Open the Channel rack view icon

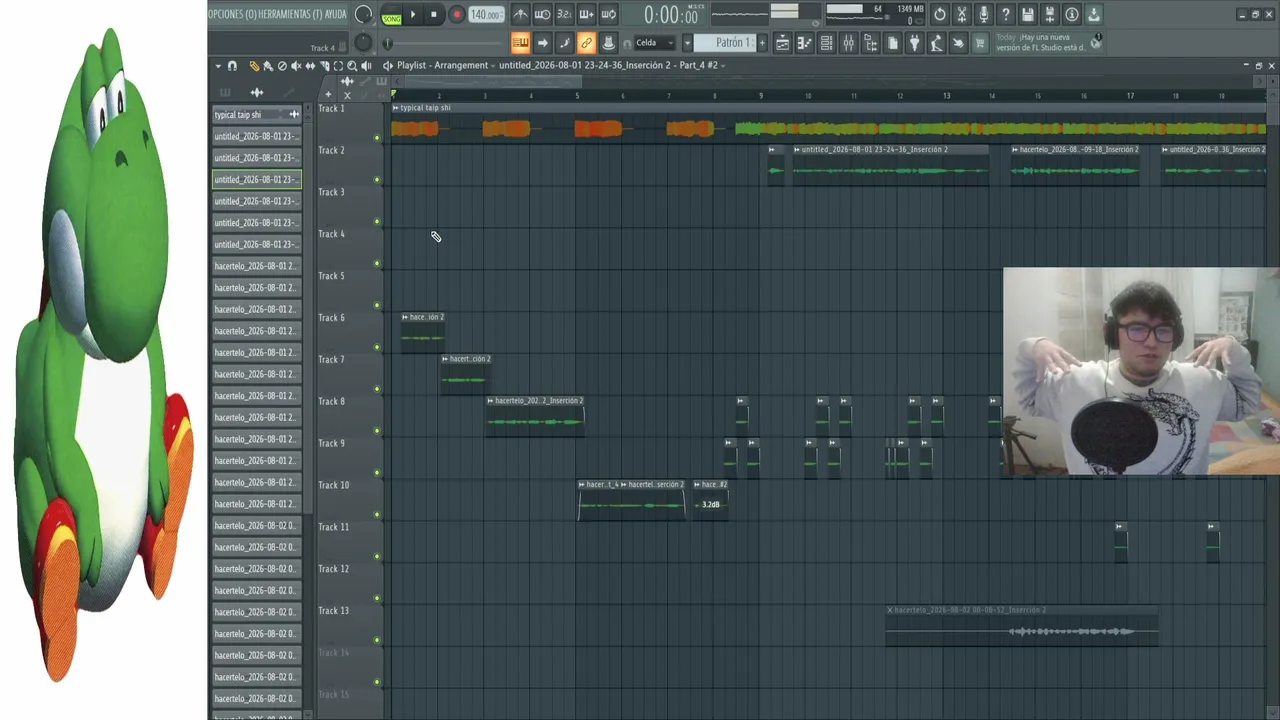point(826,43)
